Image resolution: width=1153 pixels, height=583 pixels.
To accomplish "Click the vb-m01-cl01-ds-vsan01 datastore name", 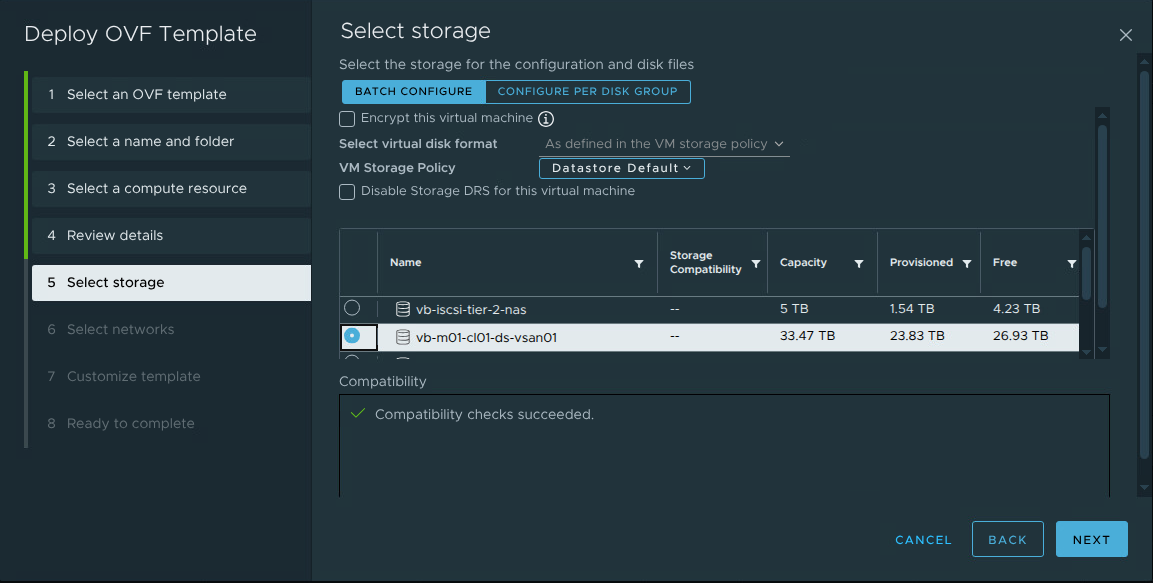I will tap(486, 338).
